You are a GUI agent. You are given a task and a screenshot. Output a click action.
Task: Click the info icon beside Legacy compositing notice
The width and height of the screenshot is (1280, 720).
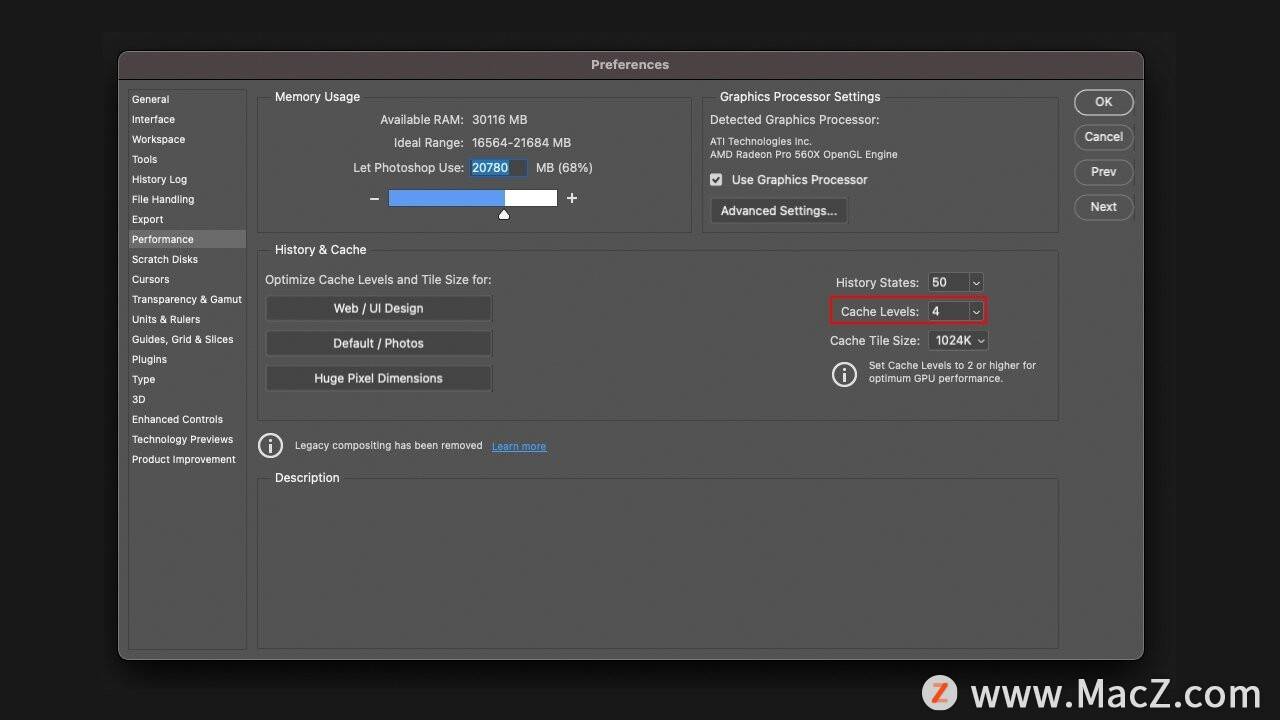tap(270, 446)
